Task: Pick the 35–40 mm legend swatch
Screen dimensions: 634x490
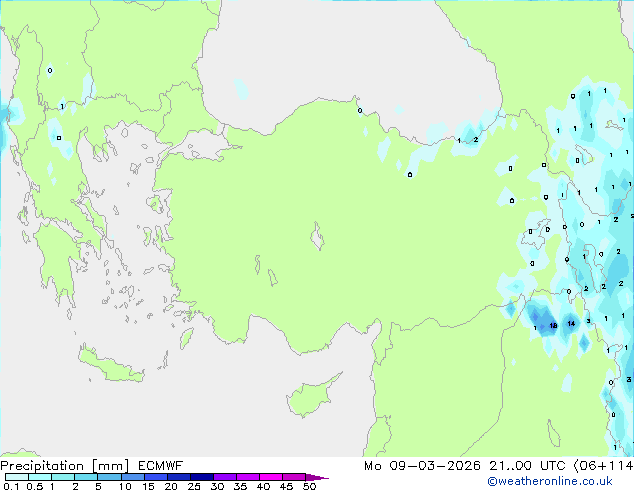Action: coord(247,477)
